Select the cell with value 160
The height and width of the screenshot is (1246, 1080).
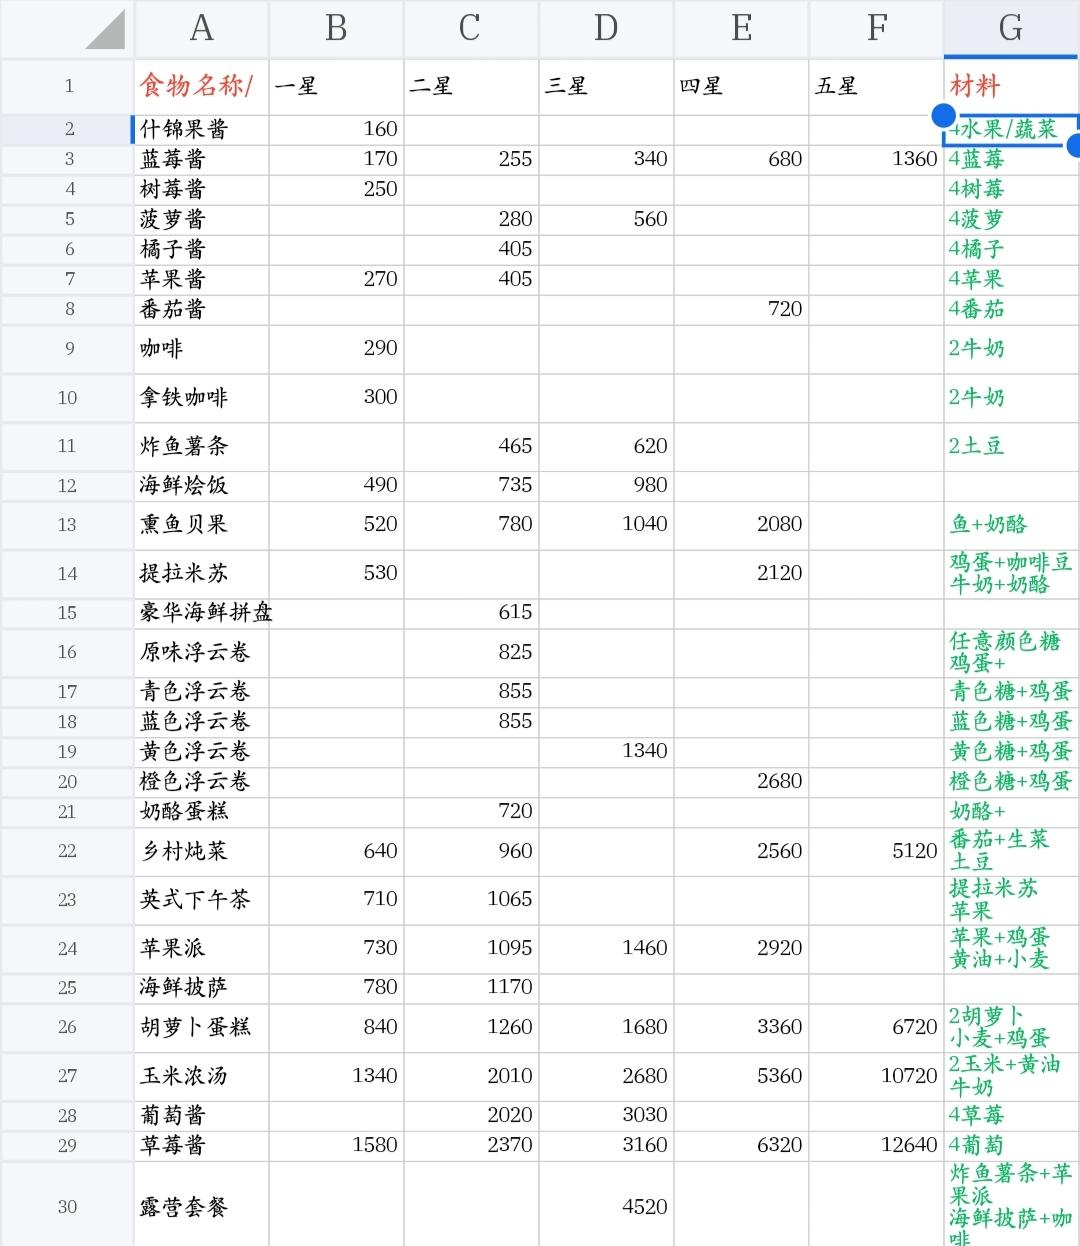[336, 129]
